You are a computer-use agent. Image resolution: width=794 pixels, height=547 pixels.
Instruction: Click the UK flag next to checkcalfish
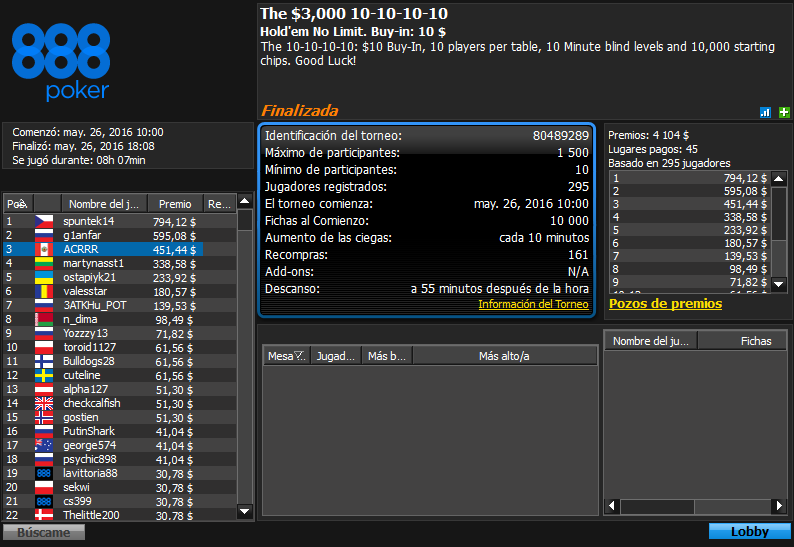pos(44,403)
